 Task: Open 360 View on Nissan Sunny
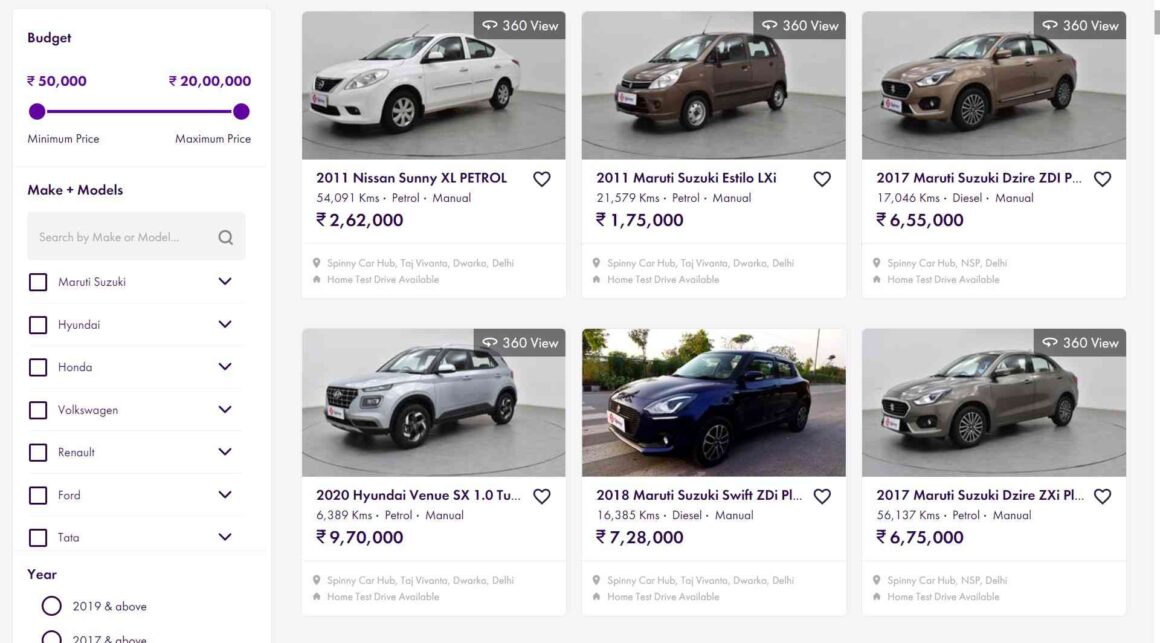tap(520, 25)
